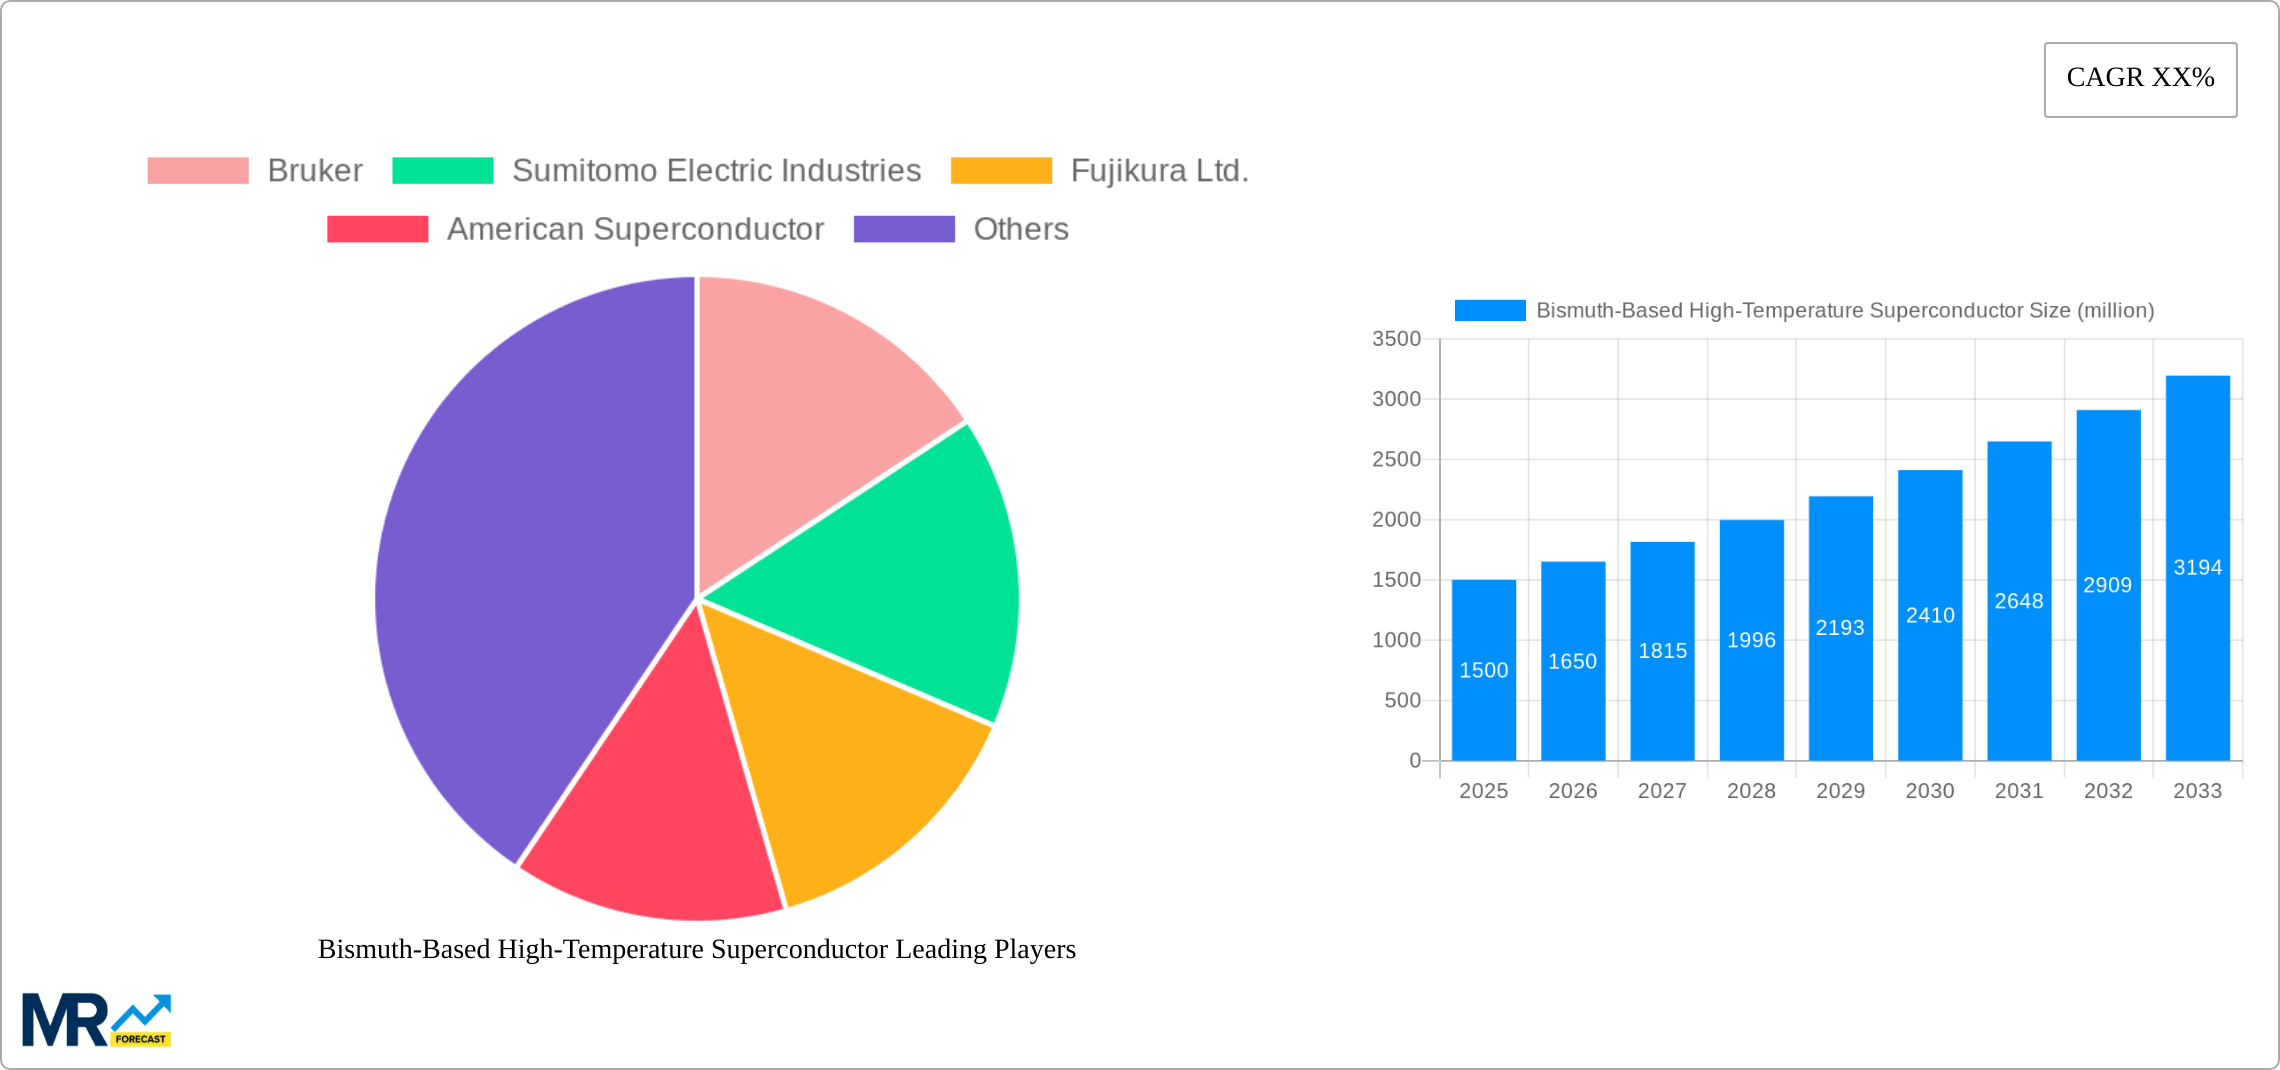
Task: Click the Fujikura Ltd. orange legend swatch
Action: [1000, 170]
